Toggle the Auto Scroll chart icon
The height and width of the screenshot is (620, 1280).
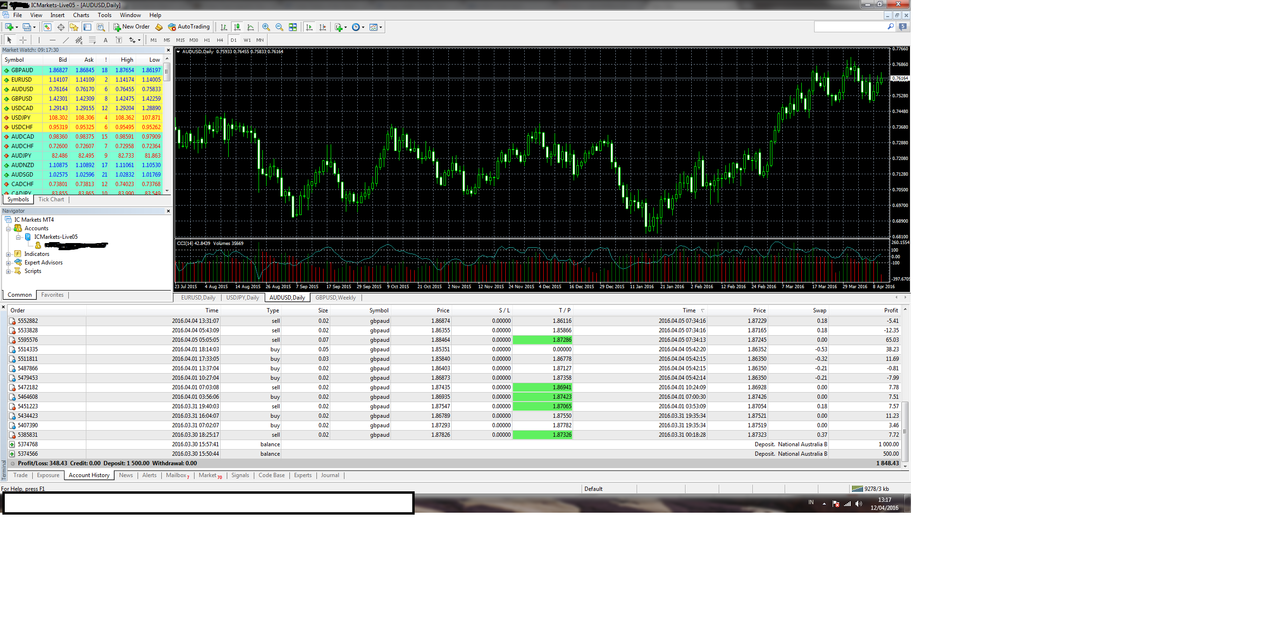(310, 27)
